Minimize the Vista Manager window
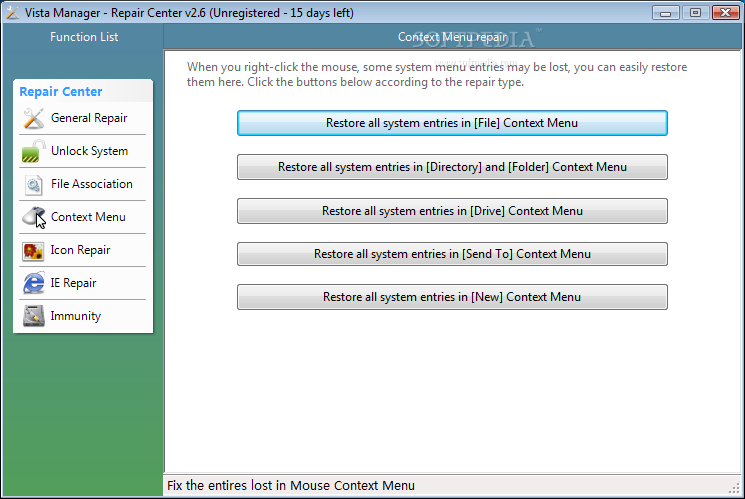The image size is (745, 499). click(x=666, y=13)
